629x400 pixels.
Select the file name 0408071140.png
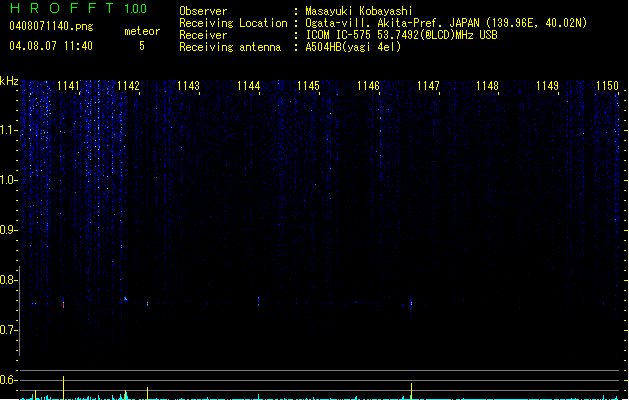click(51, 26)
